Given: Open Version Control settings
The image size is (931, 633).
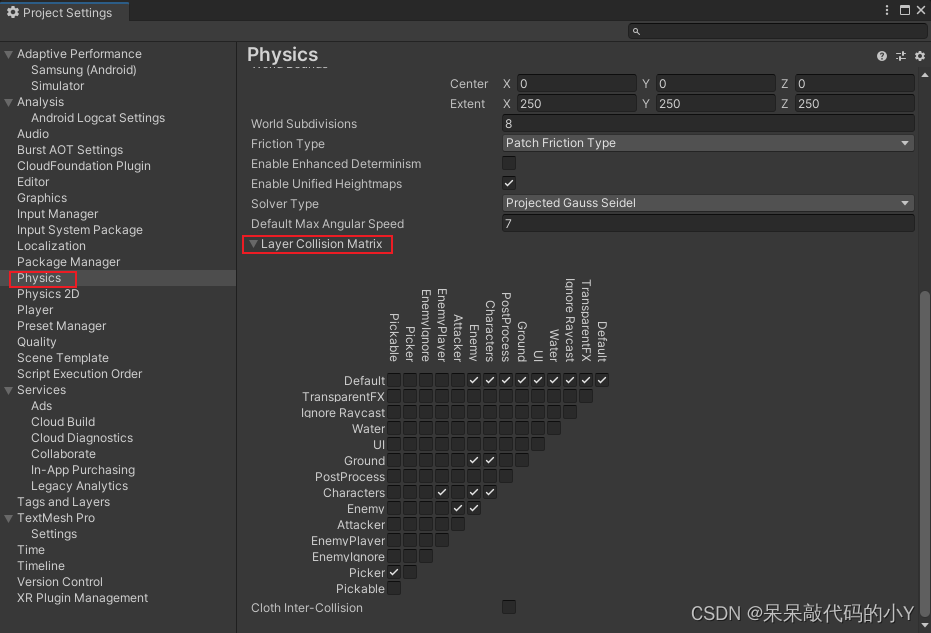Looking at the screenshot, I should (x=60, y=583).
